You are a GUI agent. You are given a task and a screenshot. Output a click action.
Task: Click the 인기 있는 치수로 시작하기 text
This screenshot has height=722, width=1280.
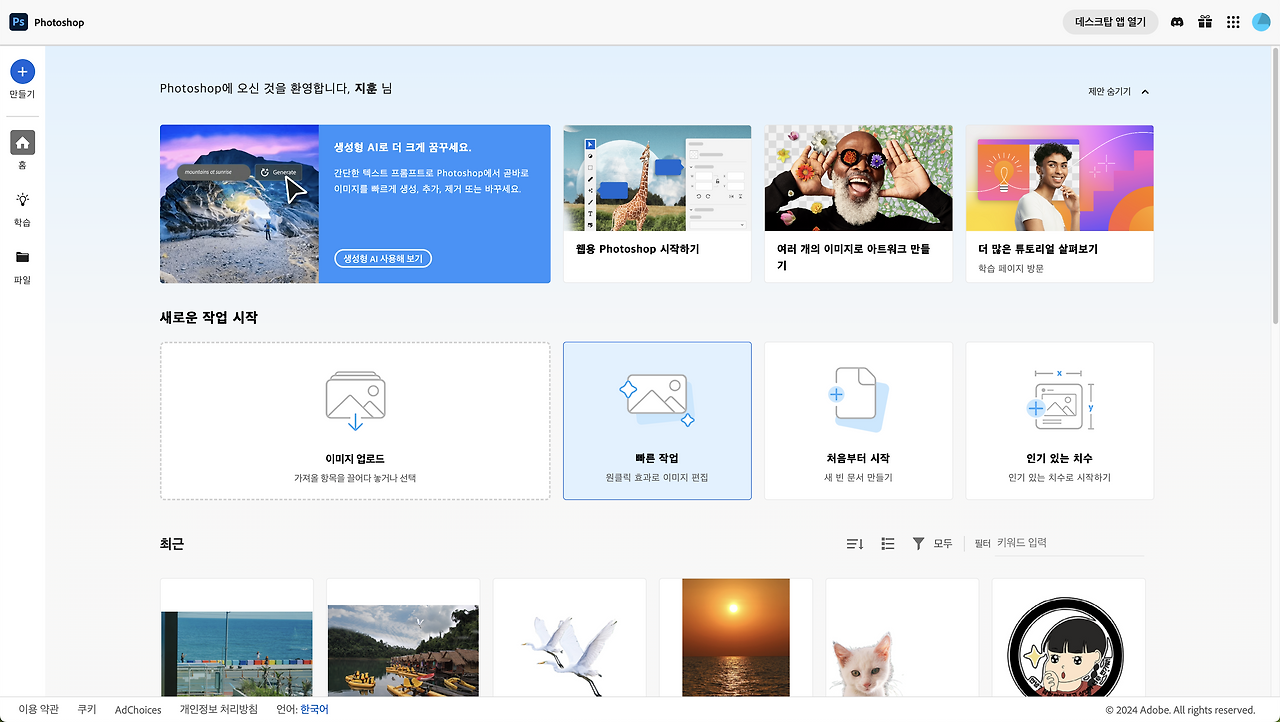pos(1060,478)
